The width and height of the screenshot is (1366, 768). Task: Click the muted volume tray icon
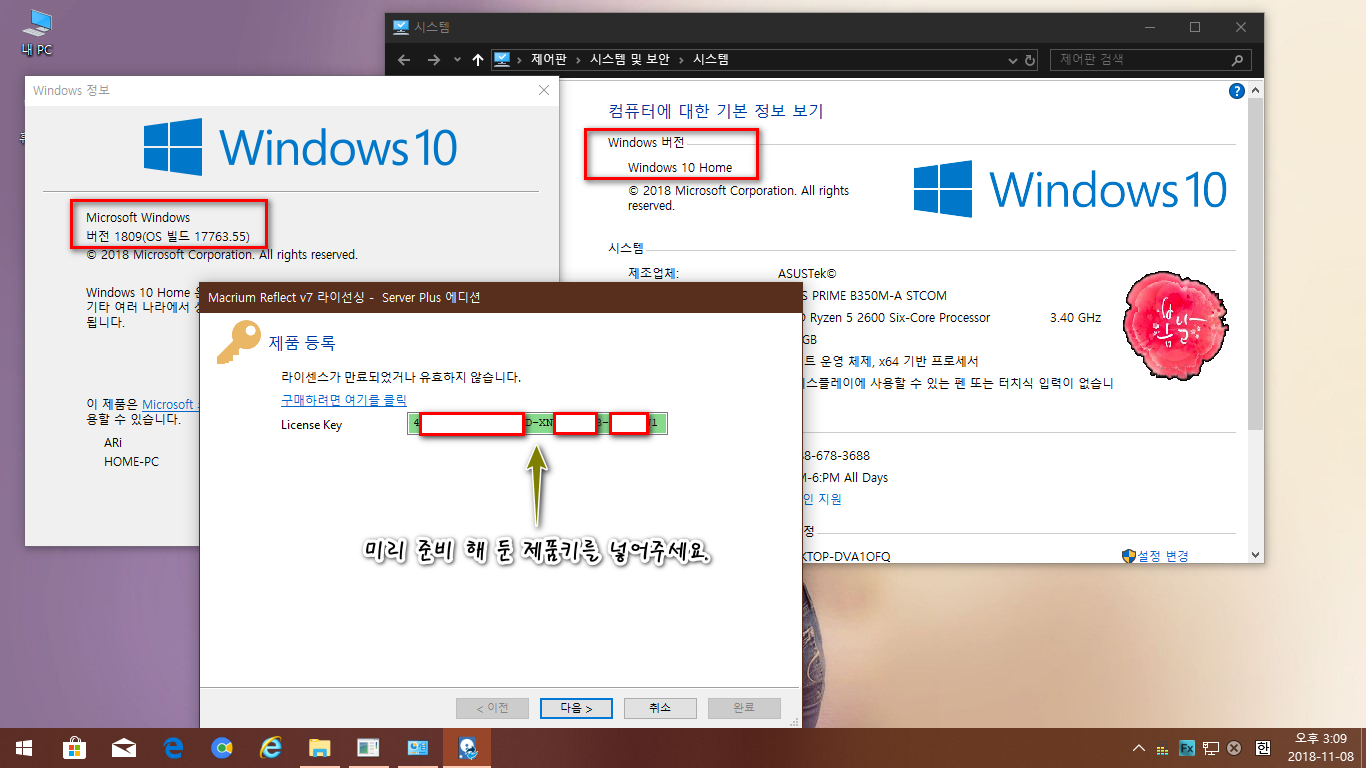[1235, 748]
